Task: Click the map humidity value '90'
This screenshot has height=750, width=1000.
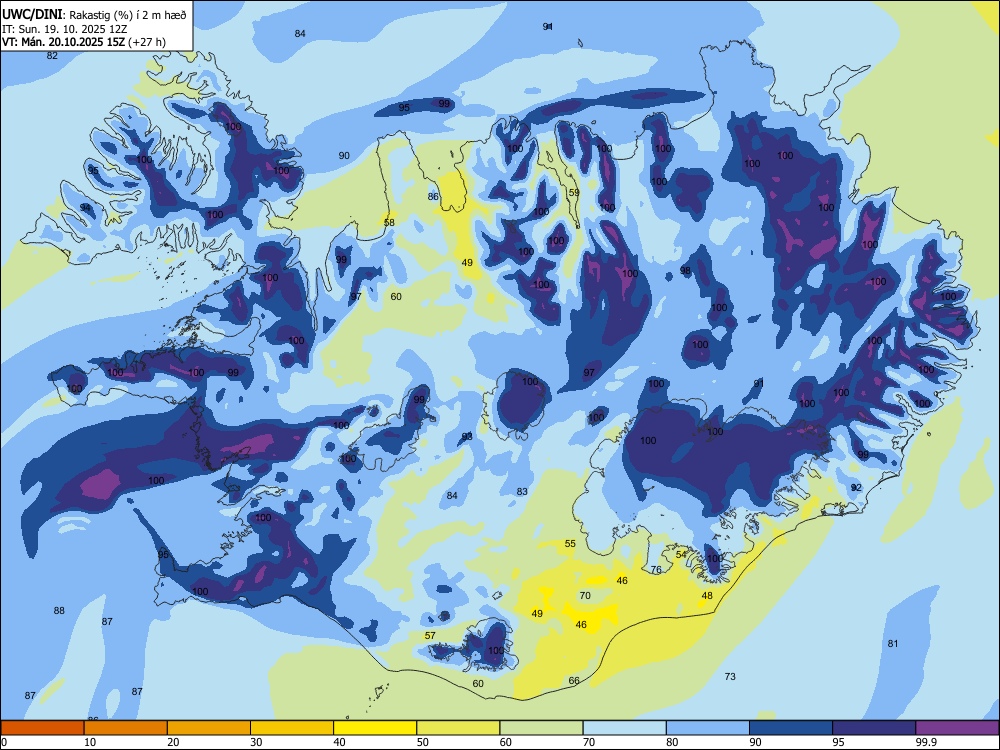Action: click(x=344, y=156)
